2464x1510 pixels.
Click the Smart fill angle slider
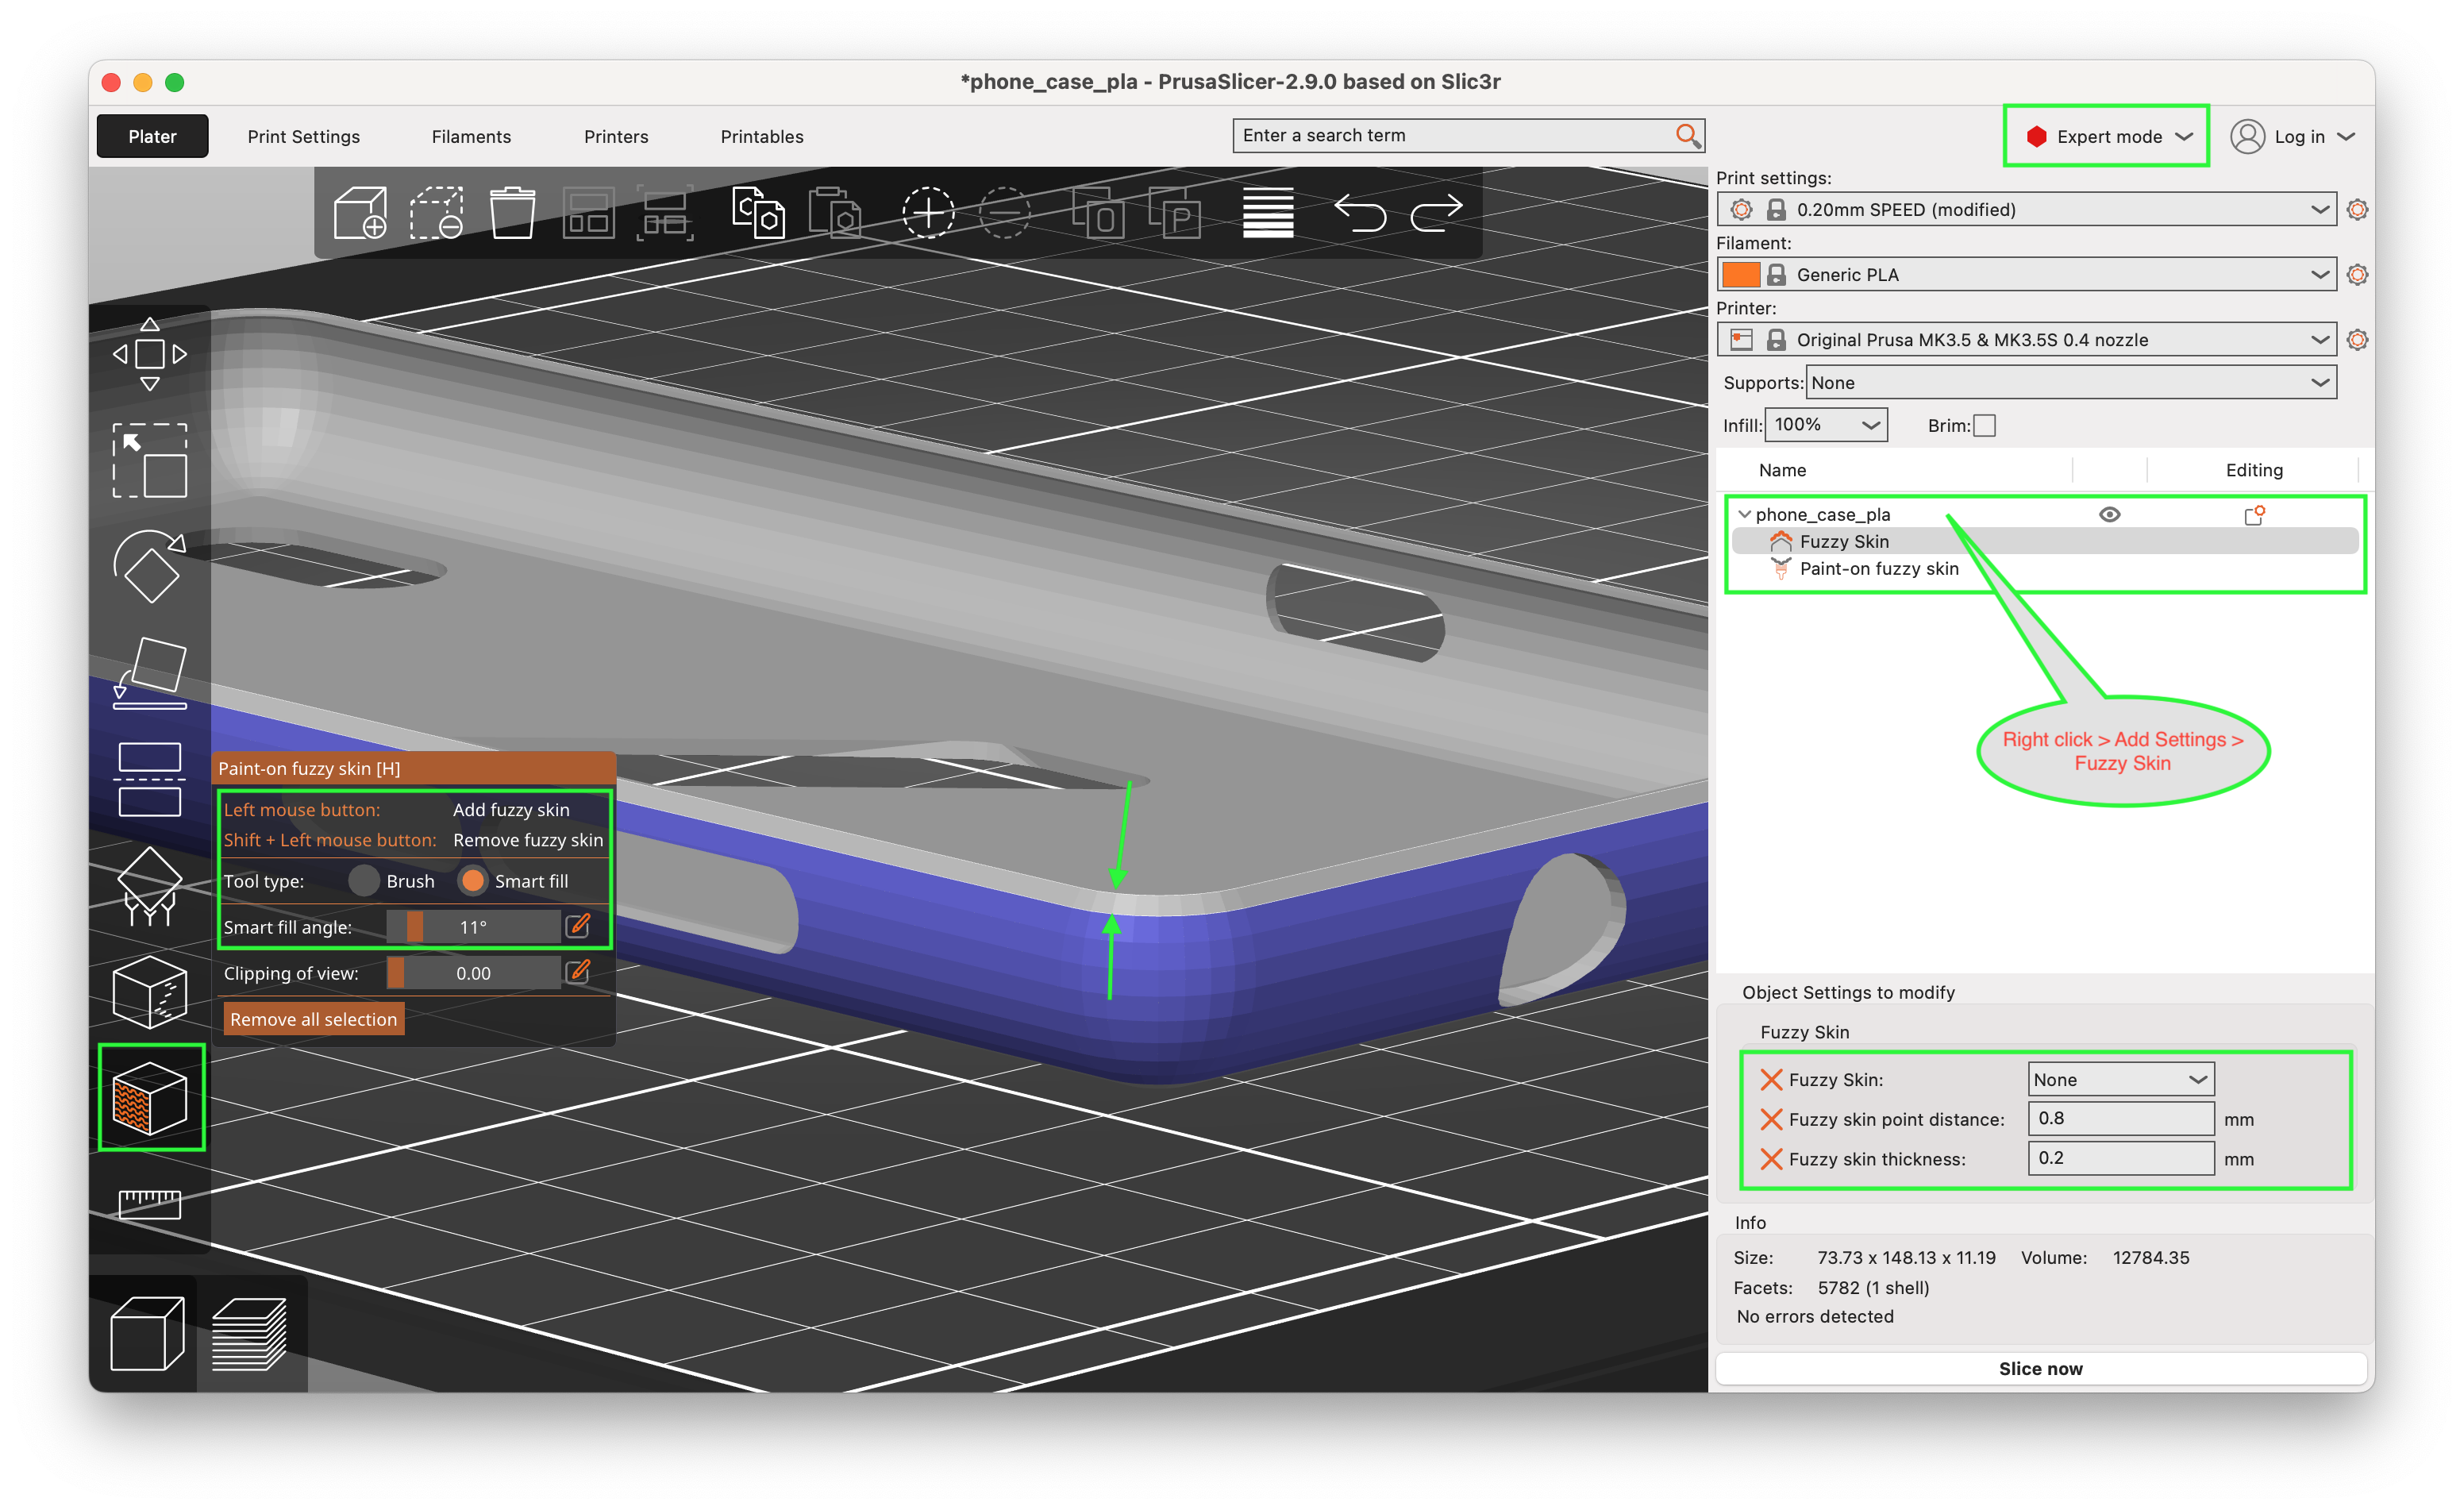tap(474, 926)
